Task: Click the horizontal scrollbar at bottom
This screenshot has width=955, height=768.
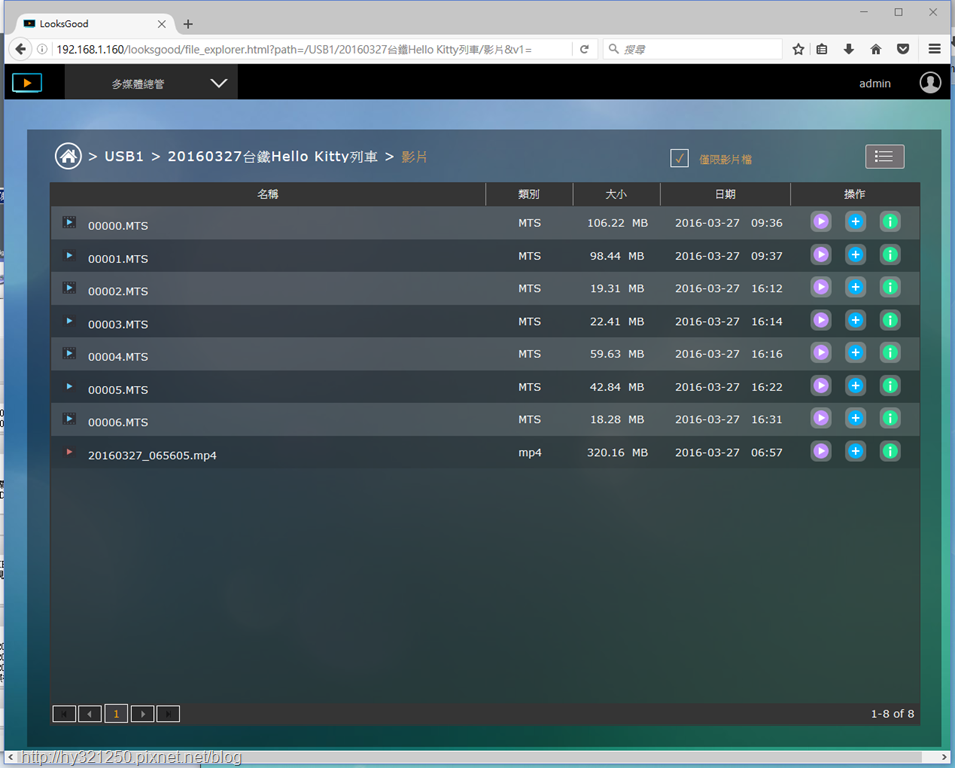Action: click(x=478, y=757)
